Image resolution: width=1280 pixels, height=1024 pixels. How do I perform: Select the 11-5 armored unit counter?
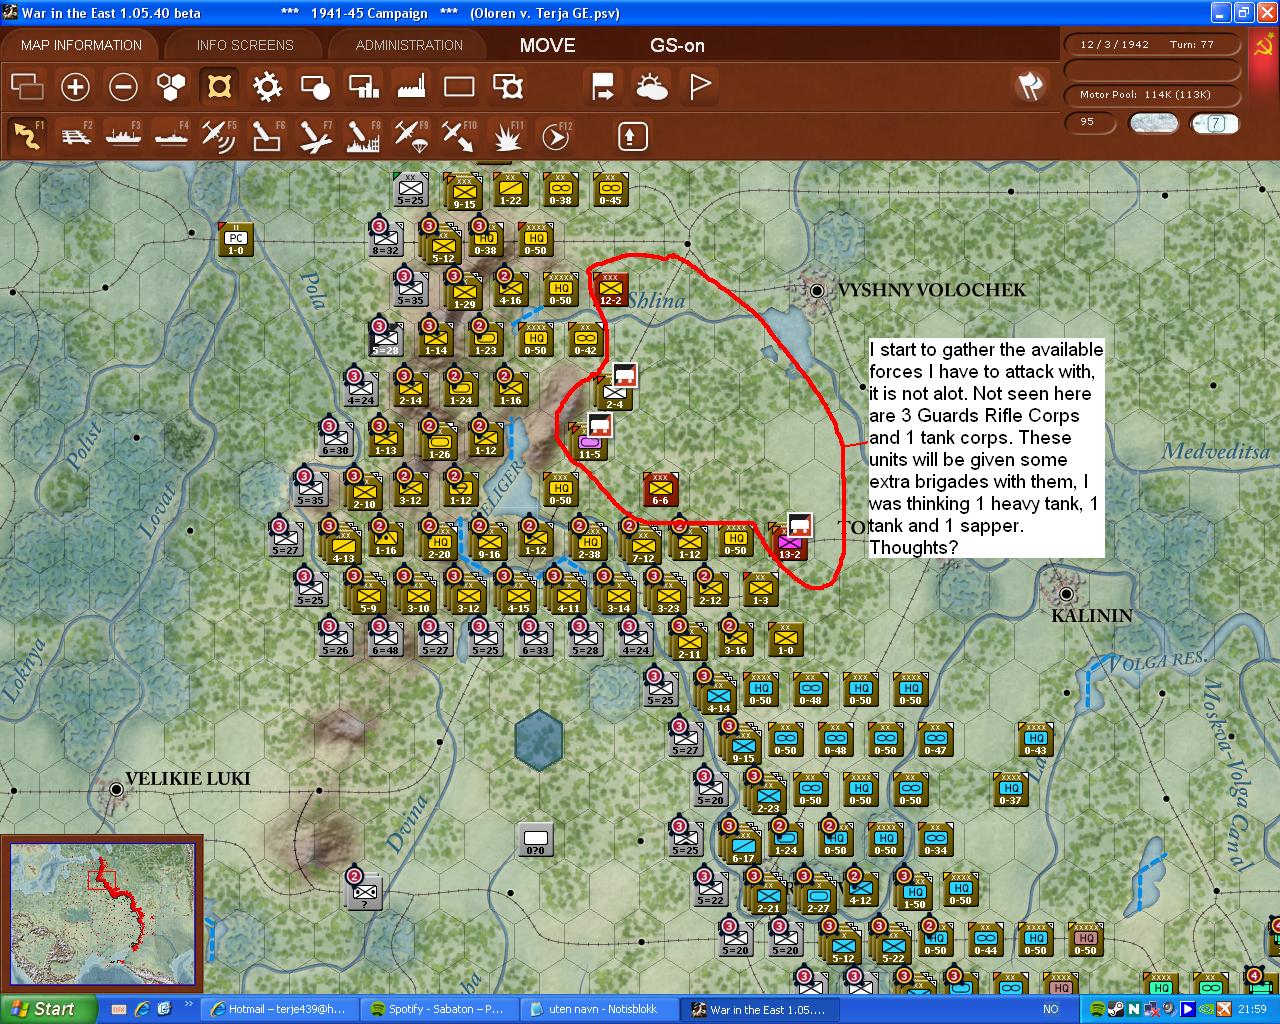(590, 443)
